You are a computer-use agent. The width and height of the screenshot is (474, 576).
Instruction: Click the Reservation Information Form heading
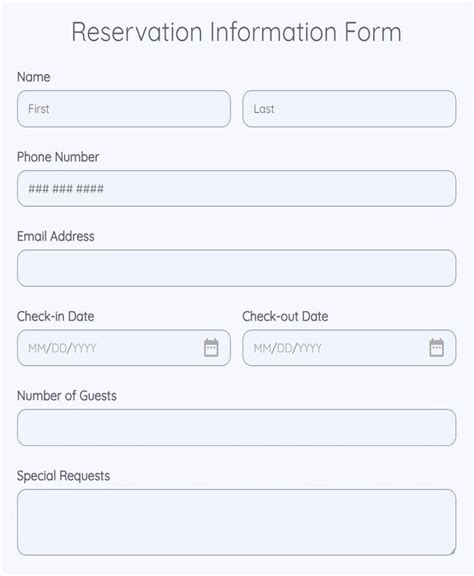coord(236,32)
